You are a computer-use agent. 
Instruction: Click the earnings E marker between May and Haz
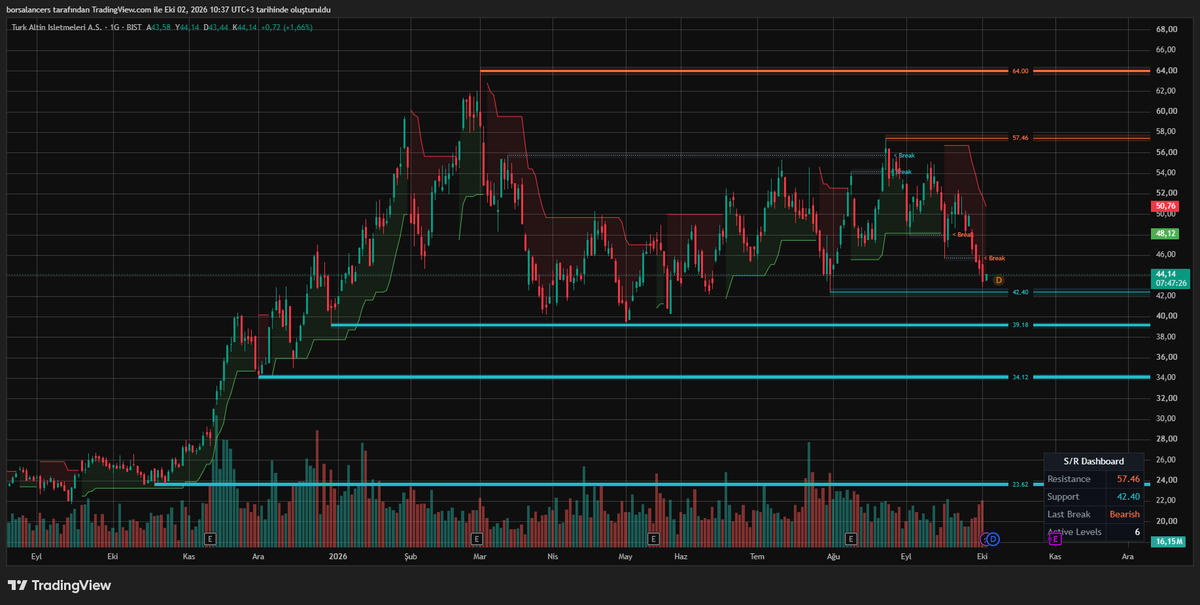pos(653,538)
